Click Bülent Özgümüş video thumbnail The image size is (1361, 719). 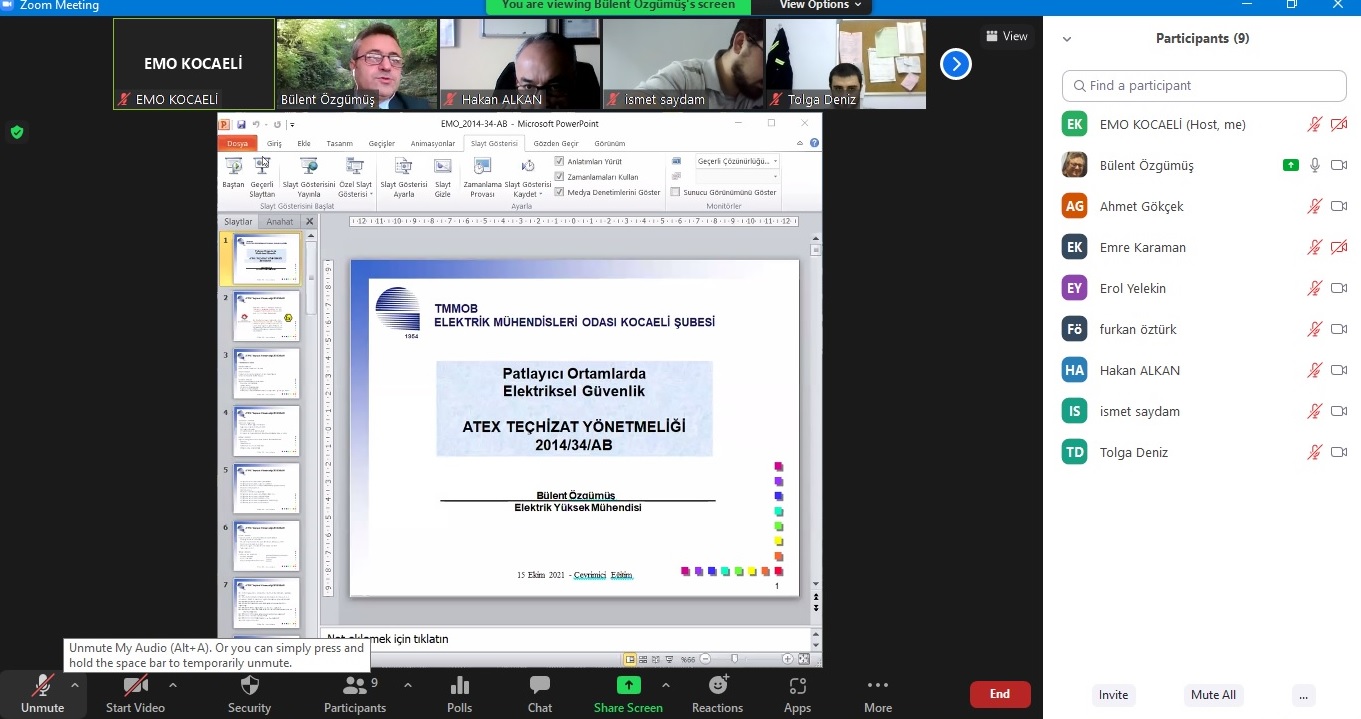click(357, 64)
